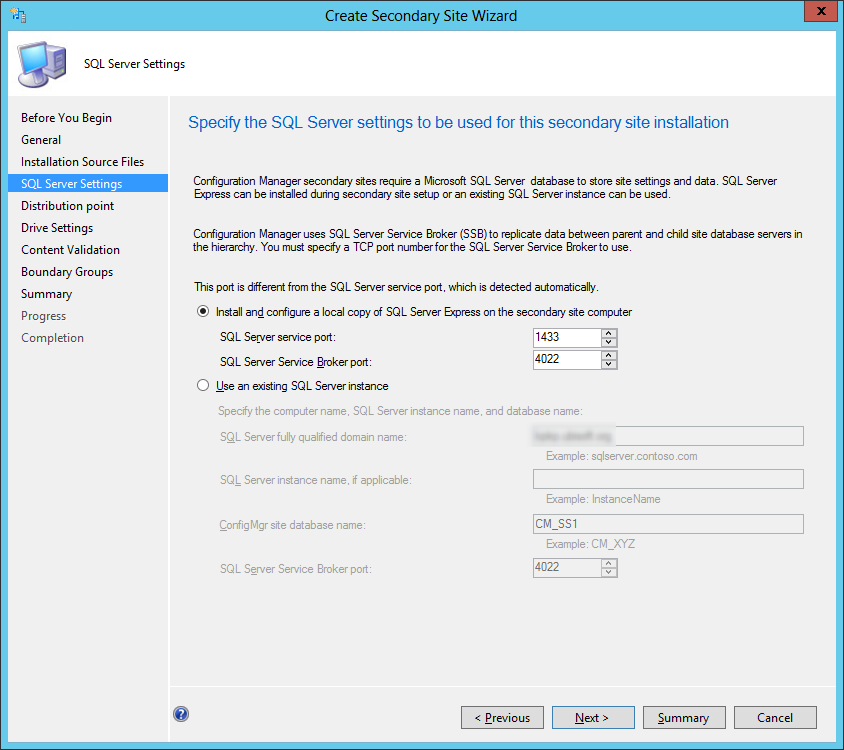
Task: Click the ConfigMgr site database name field
Action: (x=668, y=524)
